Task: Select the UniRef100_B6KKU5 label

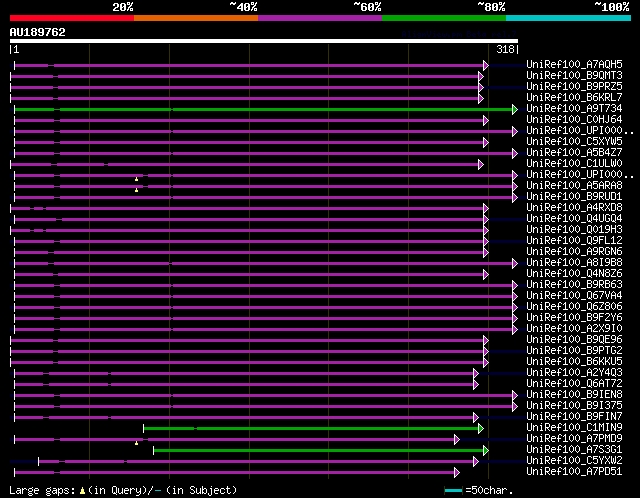Action: tap(574, 362)
